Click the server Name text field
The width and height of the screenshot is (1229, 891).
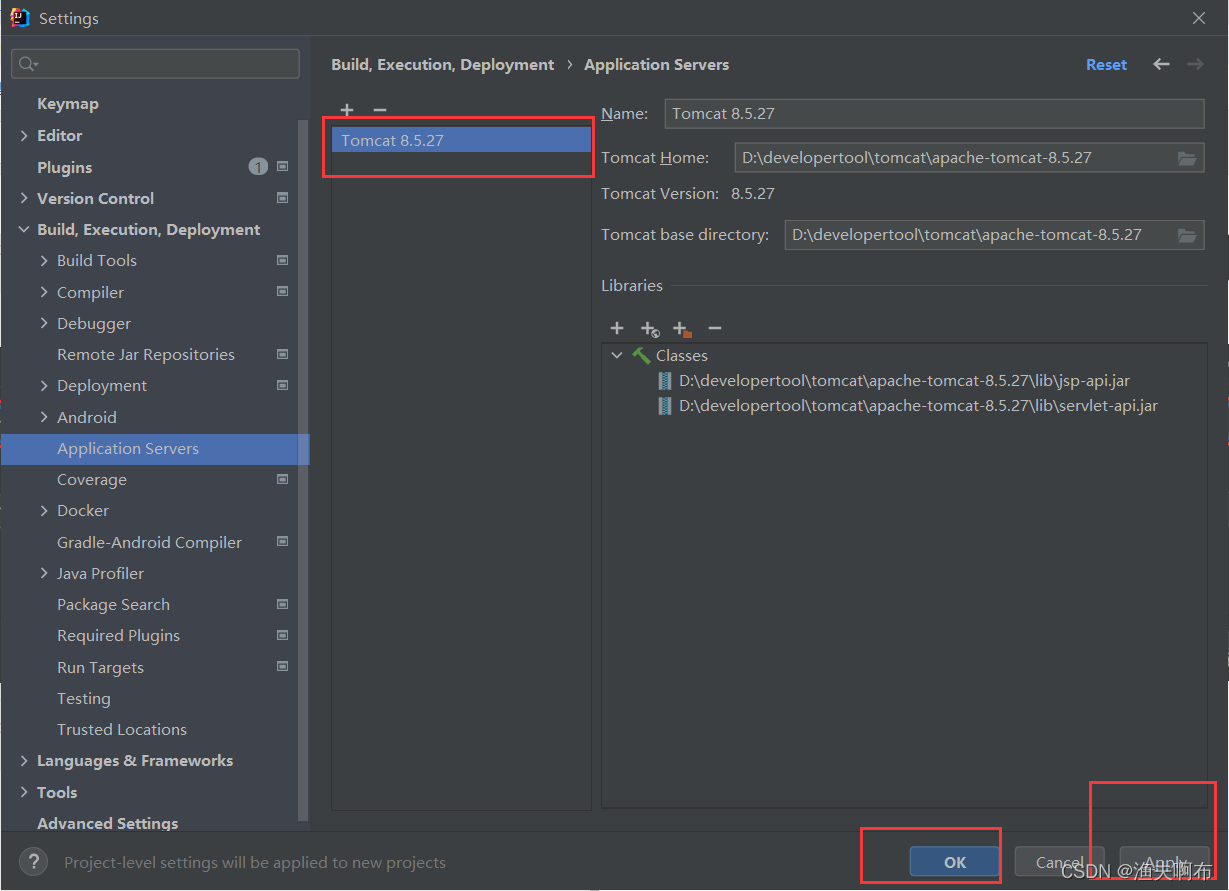pos(934,113)
